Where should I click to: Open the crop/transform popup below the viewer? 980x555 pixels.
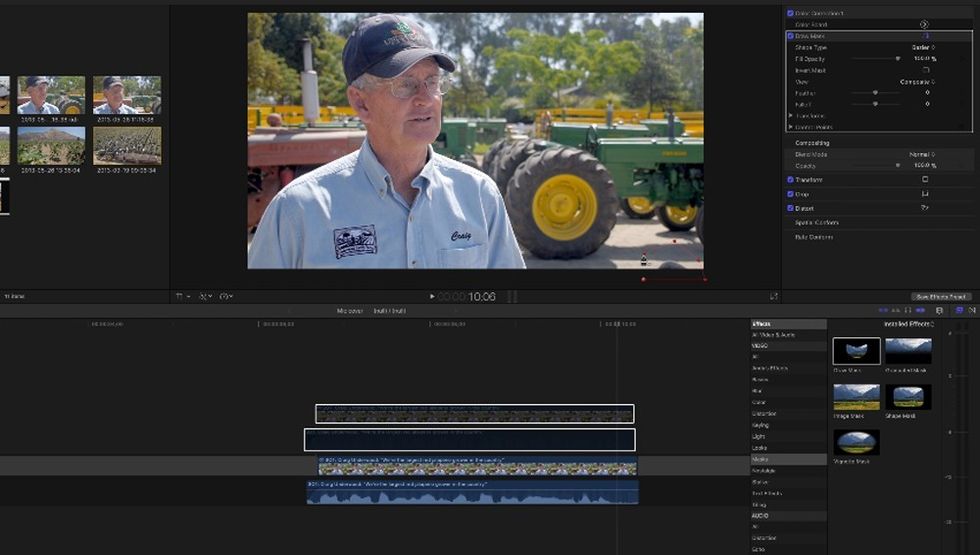(x=182, y=296)
